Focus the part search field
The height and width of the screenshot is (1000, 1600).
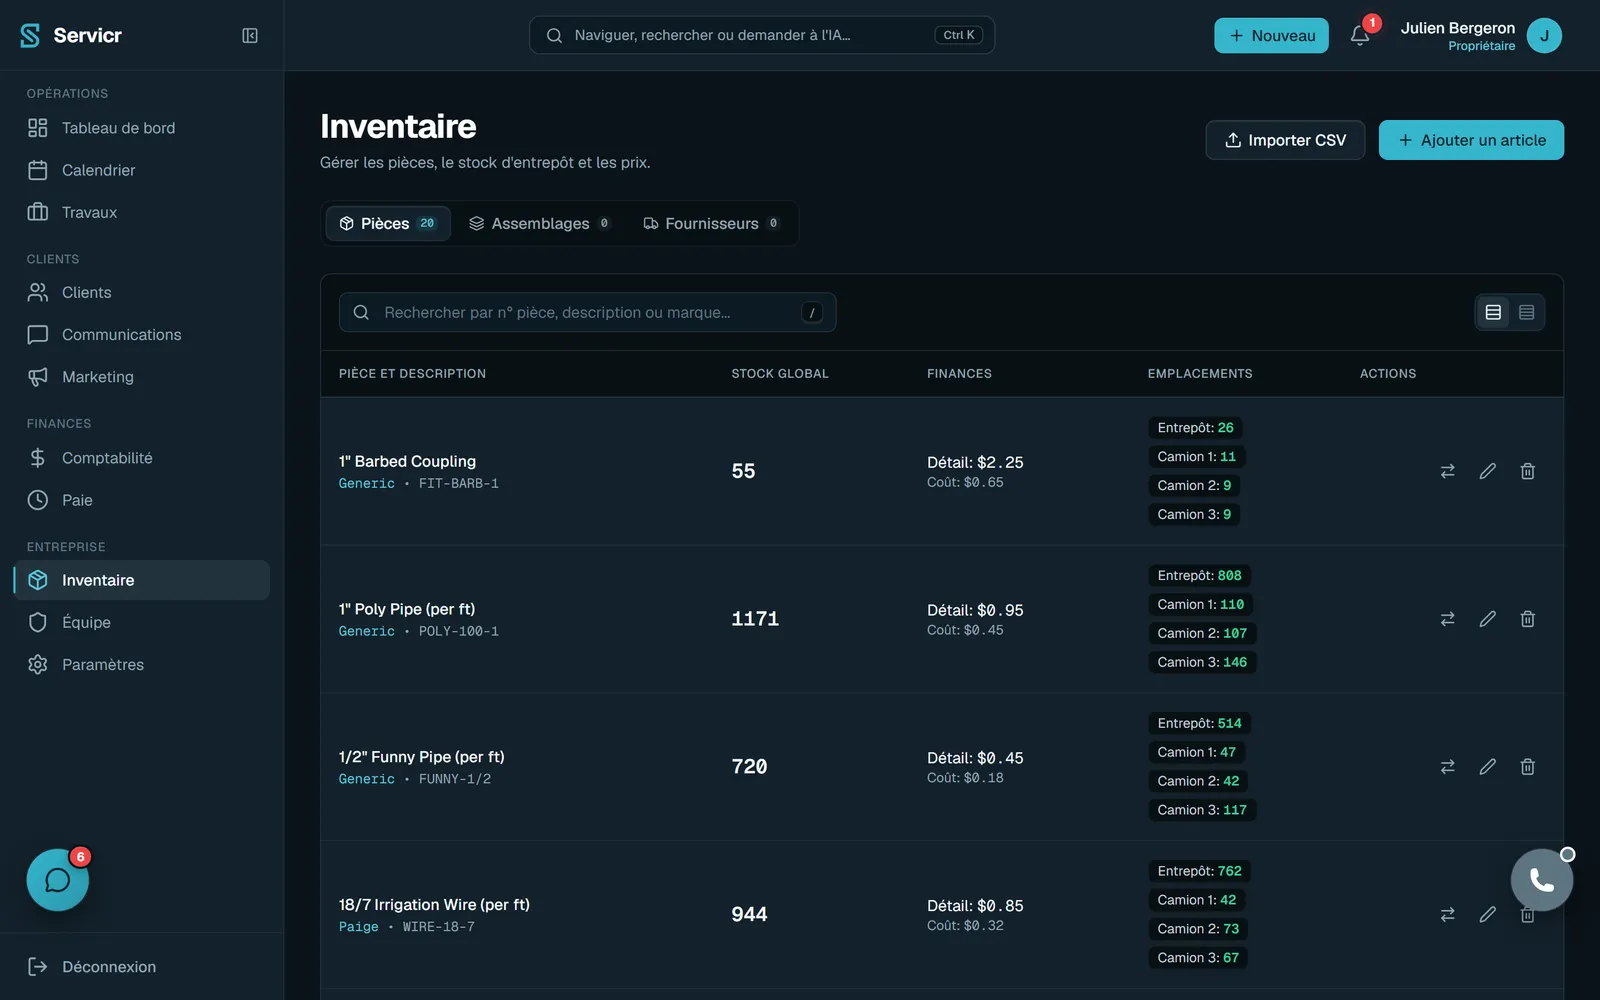click(588, 312)
